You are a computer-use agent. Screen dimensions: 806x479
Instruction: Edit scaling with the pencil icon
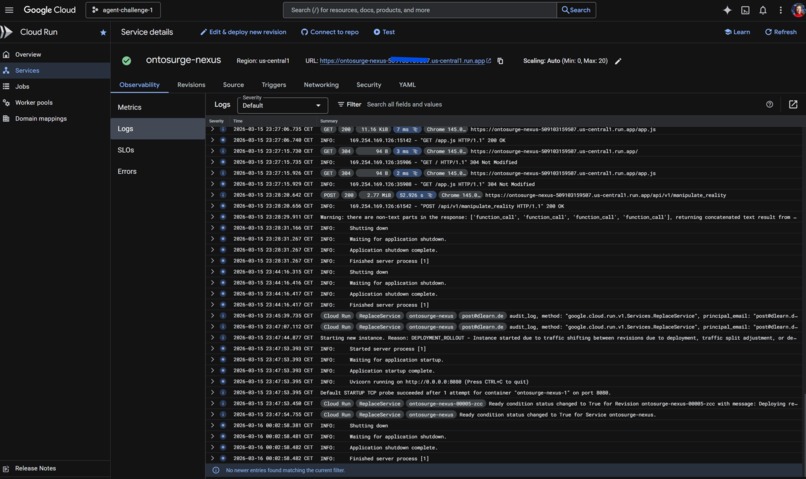[618, 61]
